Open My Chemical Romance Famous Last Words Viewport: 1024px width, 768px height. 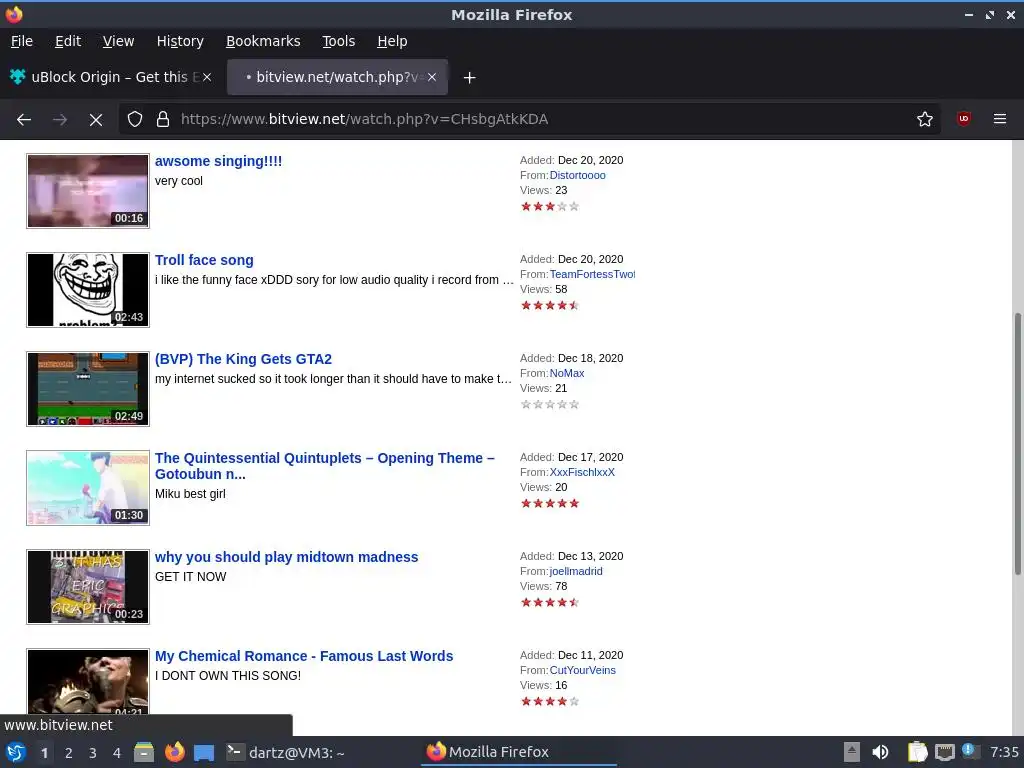pos(304,656)
